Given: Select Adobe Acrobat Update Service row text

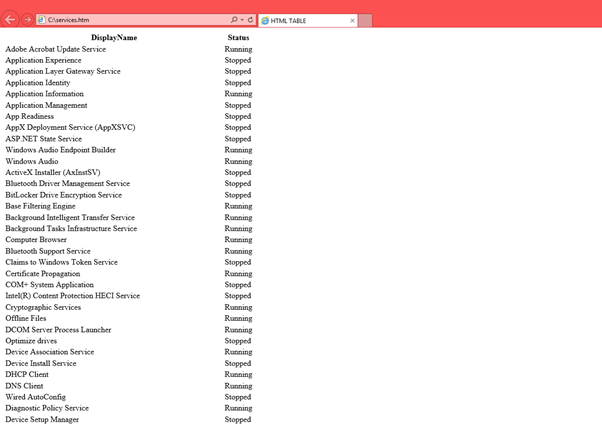Looking at the screenshot, I should pyautogui.click(x=56, y=49).
